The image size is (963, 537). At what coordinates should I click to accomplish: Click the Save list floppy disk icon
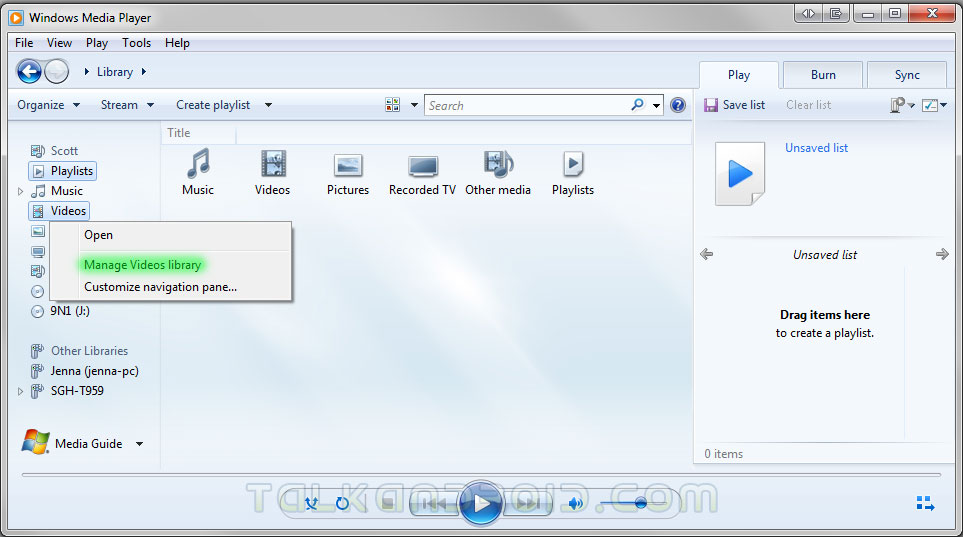[x=711, y=105]
